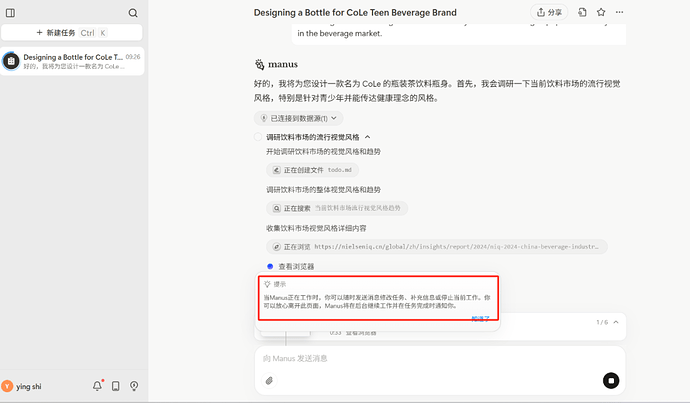Open the 正在创建文件 todo.md chip
This screenshot has height=403, width=690.
[x=312, y=170]
